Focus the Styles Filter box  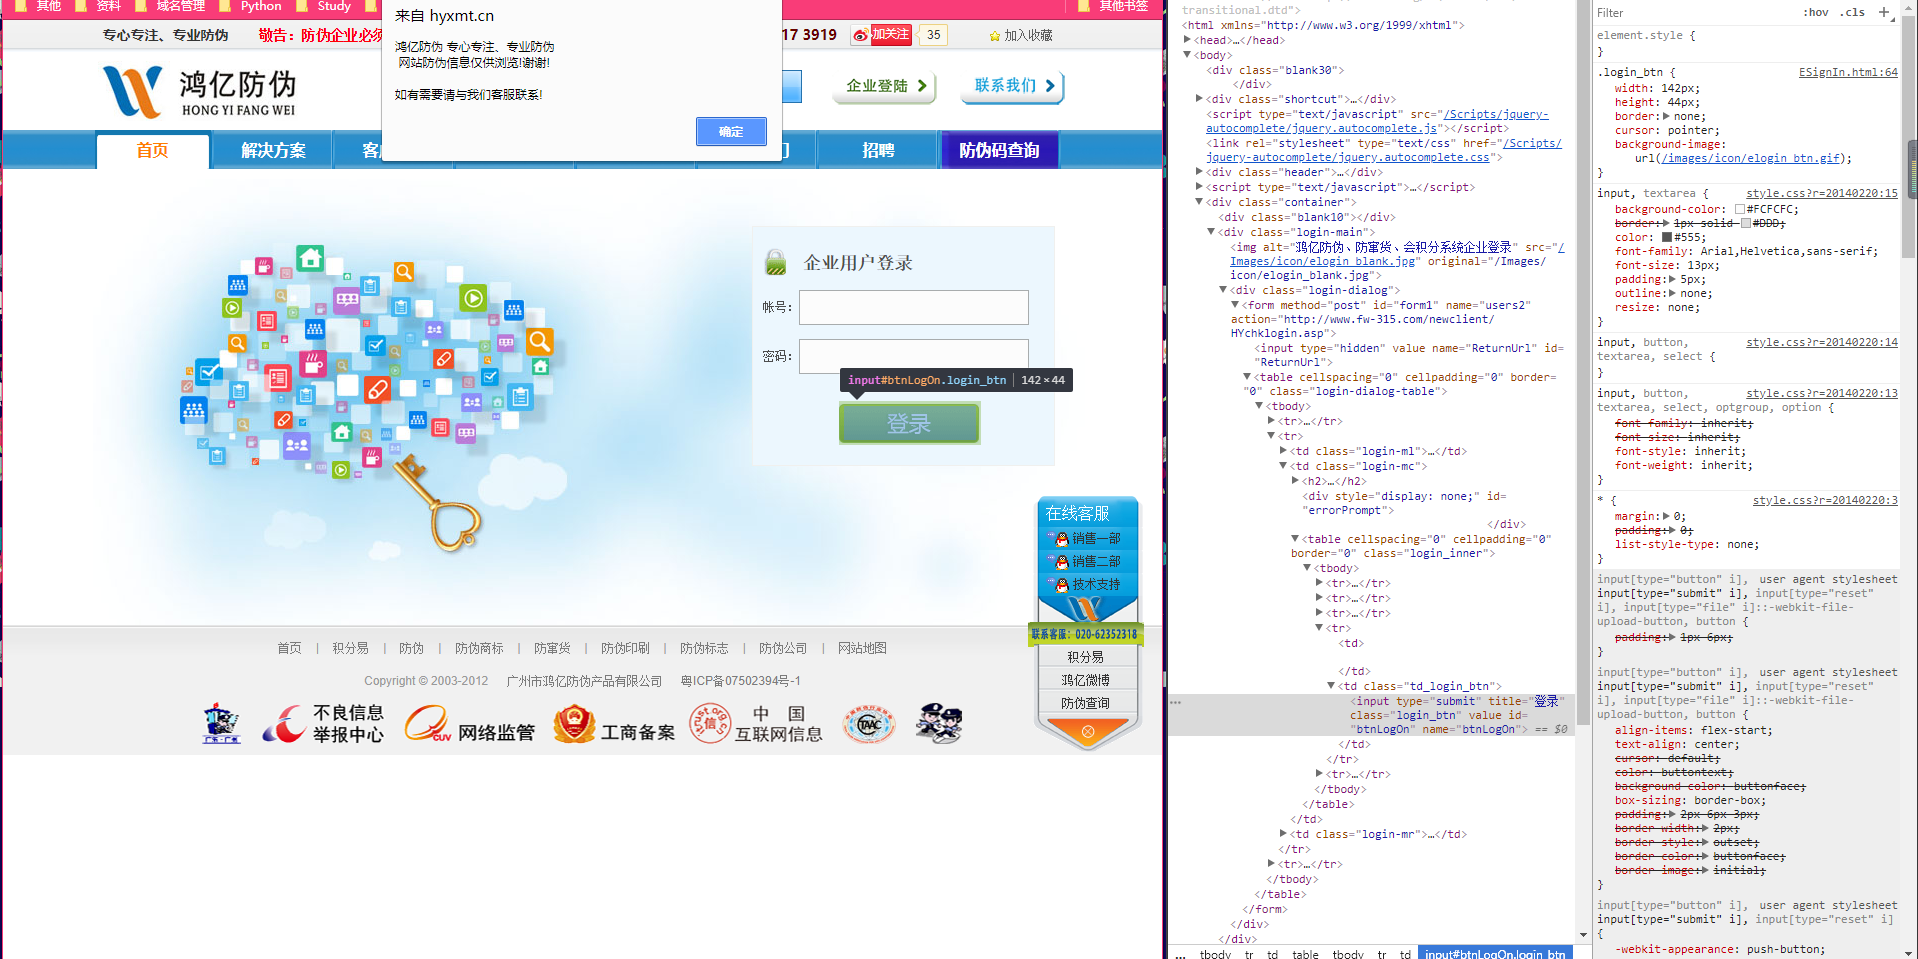point(1690,12)
